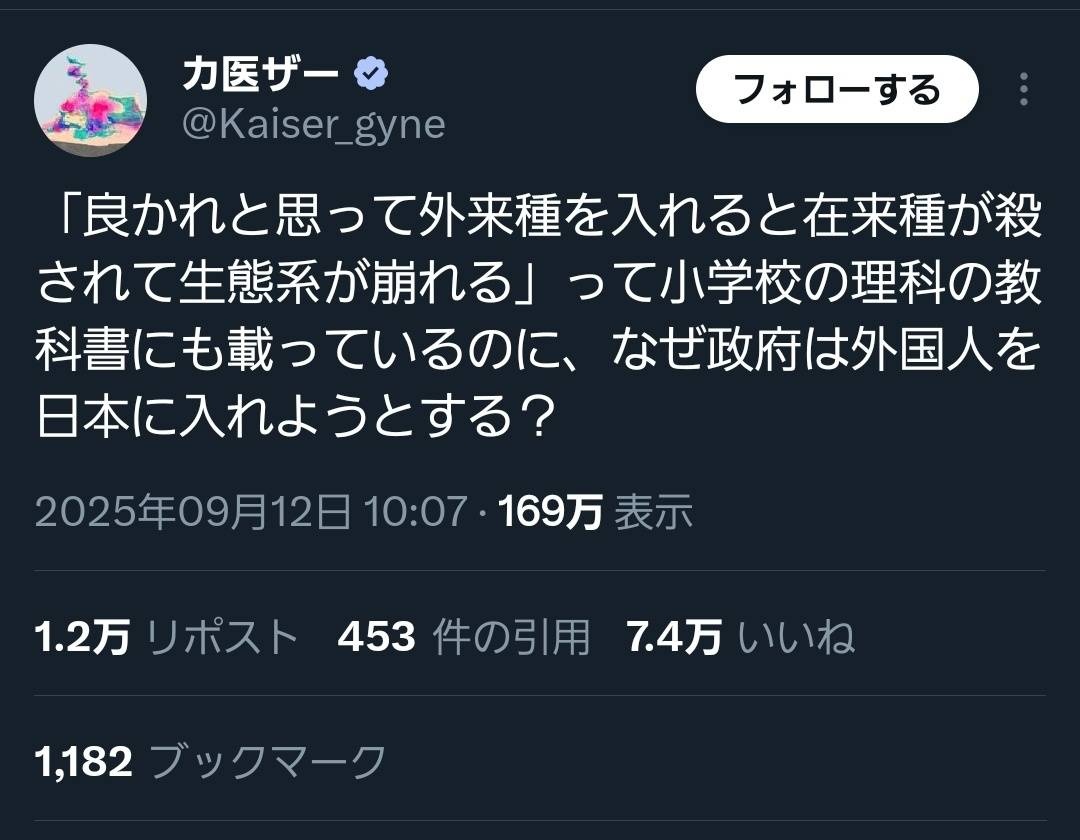Click the ブックマーク bookmarks label
Viewport: 1080px width, 840px height.
[268, 762]
